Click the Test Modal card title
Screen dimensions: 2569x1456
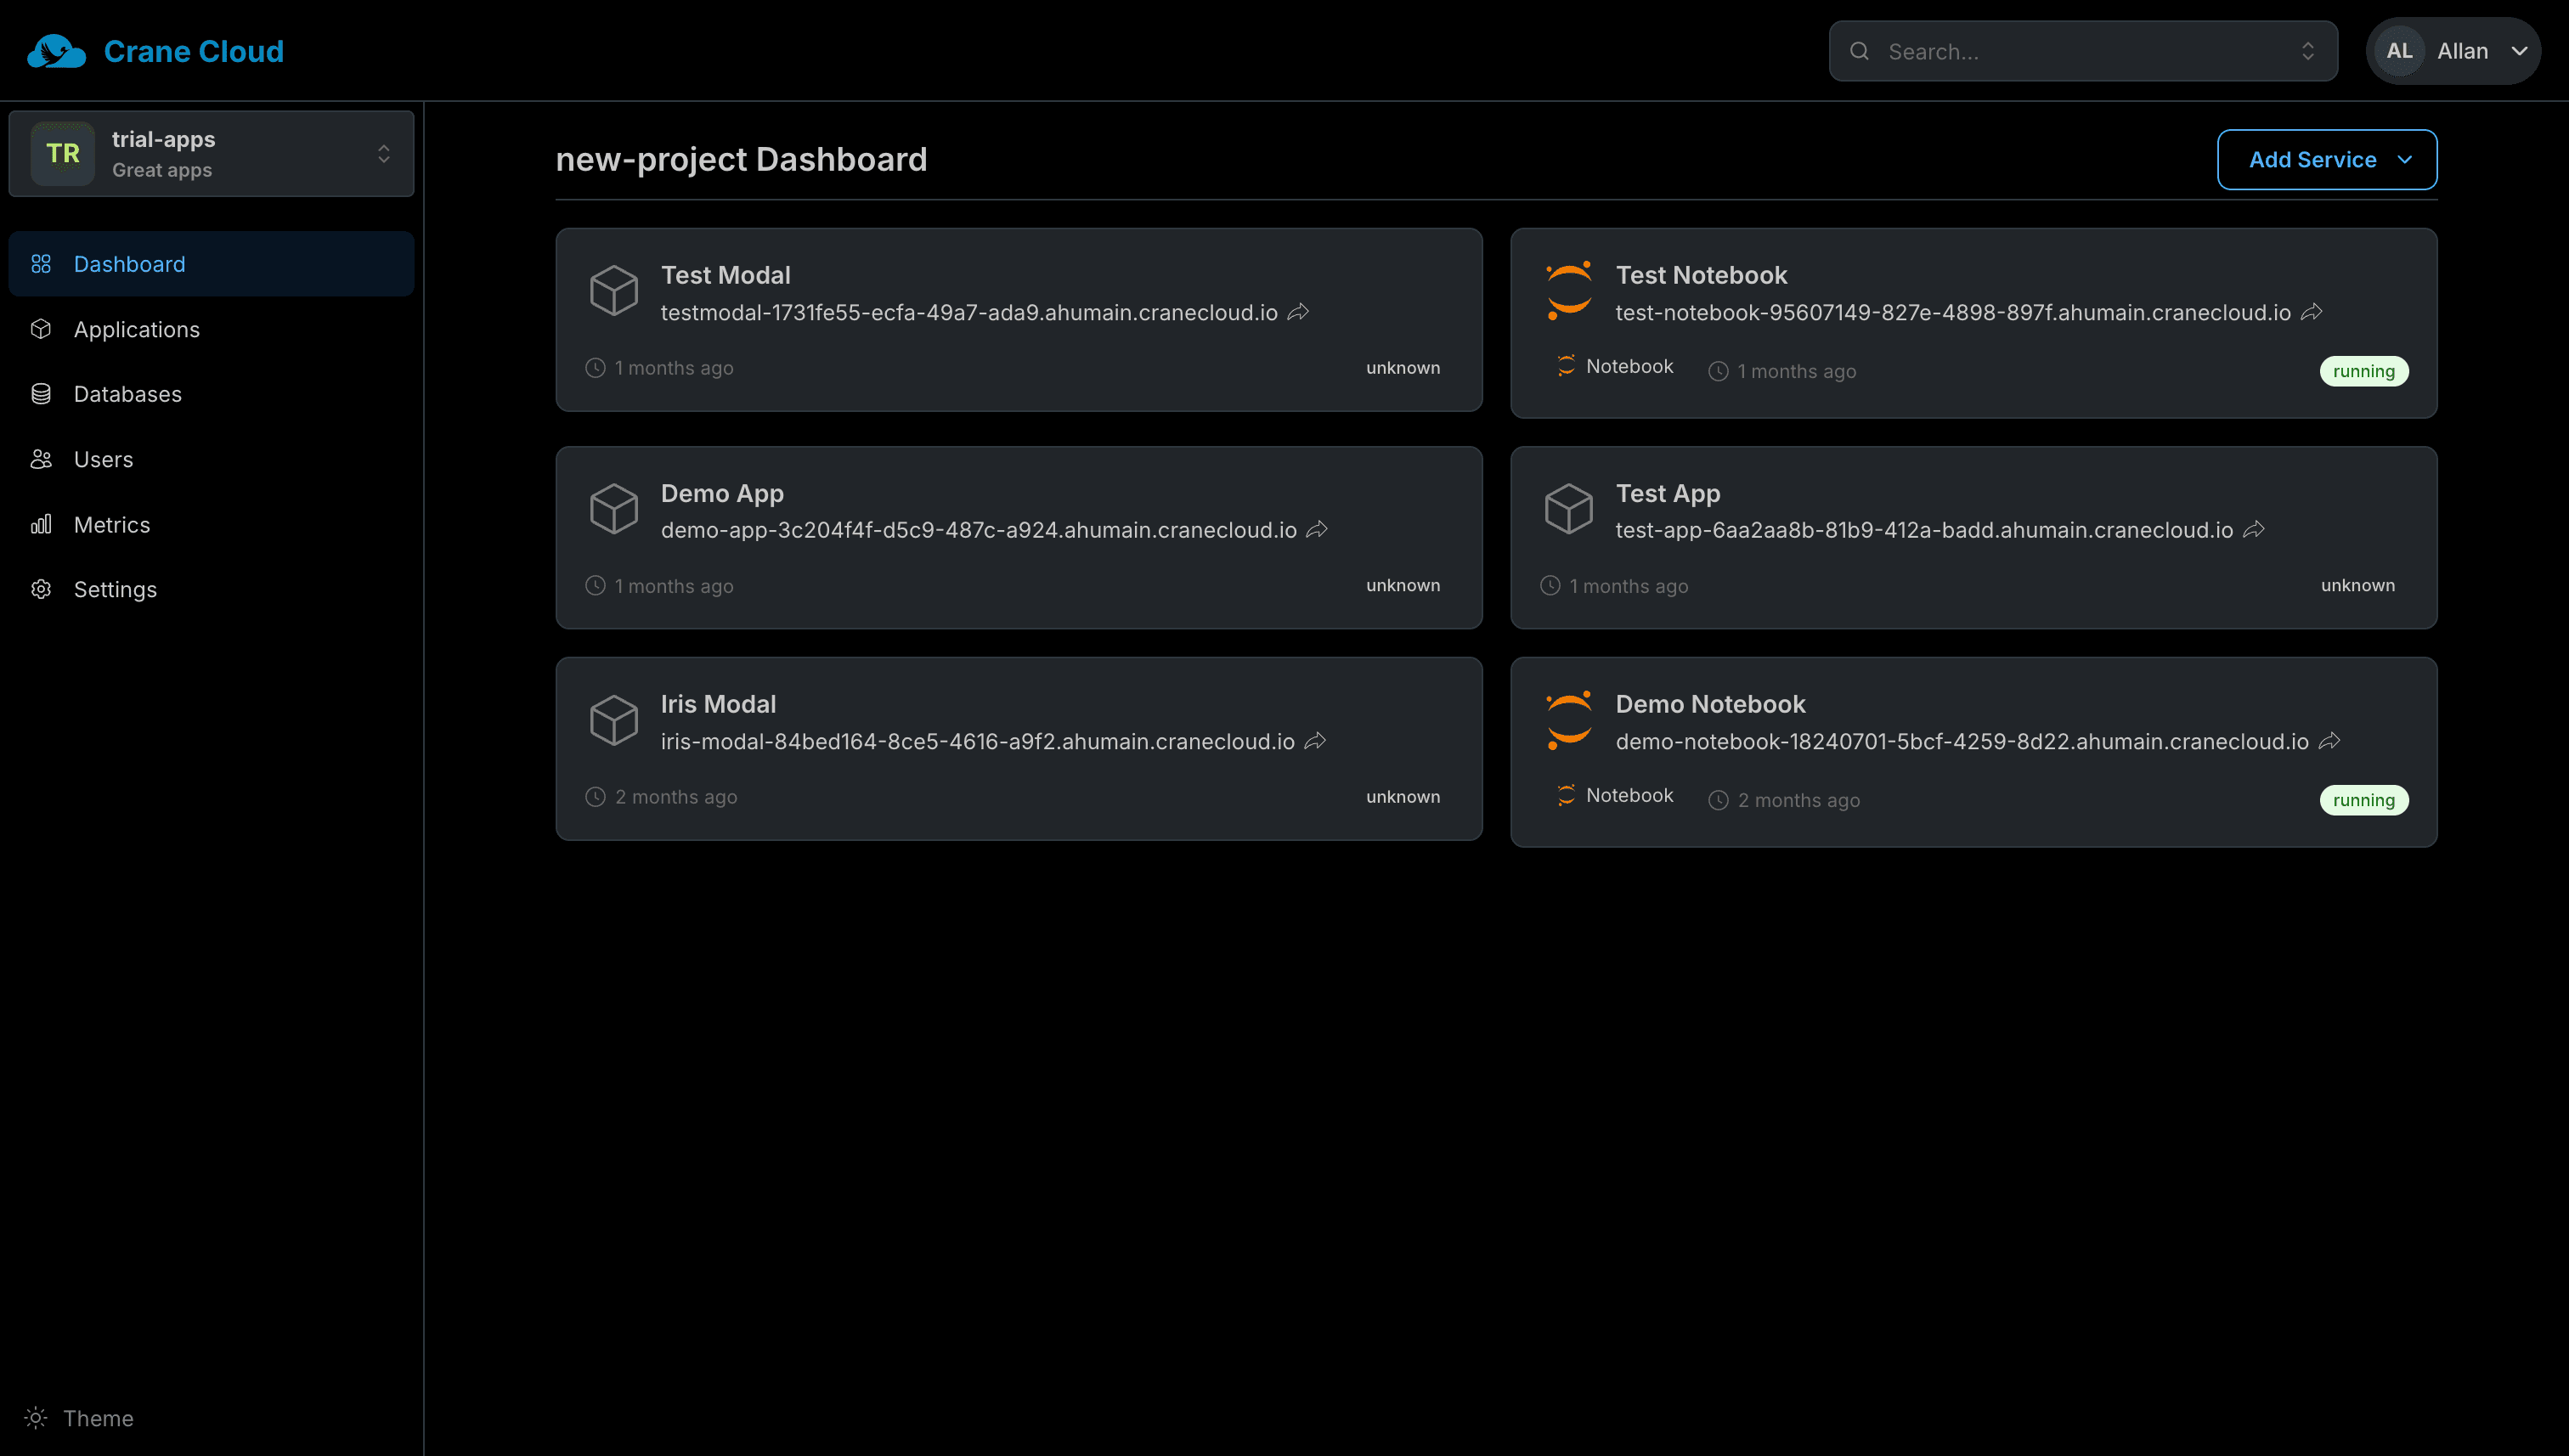click(726, 275)
